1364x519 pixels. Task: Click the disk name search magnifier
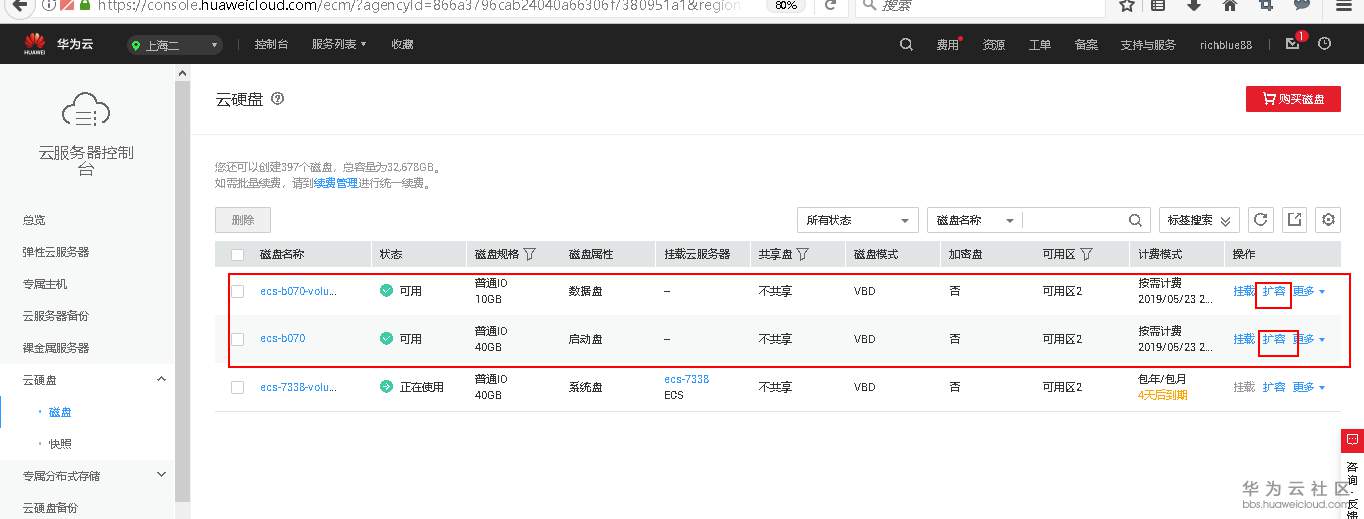click(x=1135, y=220)
